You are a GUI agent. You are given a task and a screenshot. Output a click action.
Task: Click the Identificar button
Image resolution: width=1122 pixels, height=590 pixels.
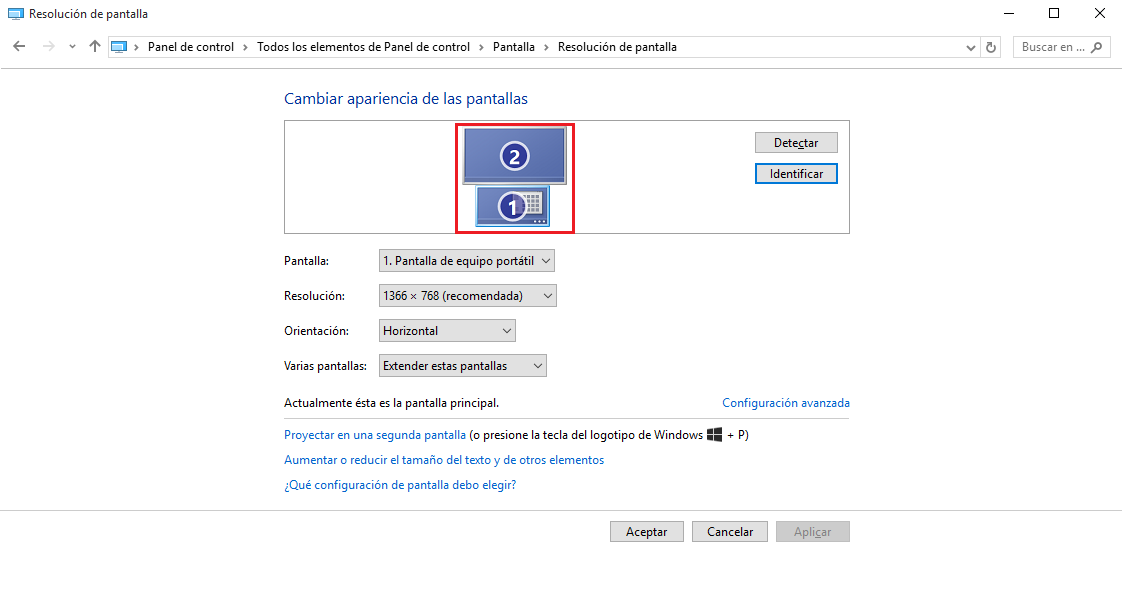point(796,174)
